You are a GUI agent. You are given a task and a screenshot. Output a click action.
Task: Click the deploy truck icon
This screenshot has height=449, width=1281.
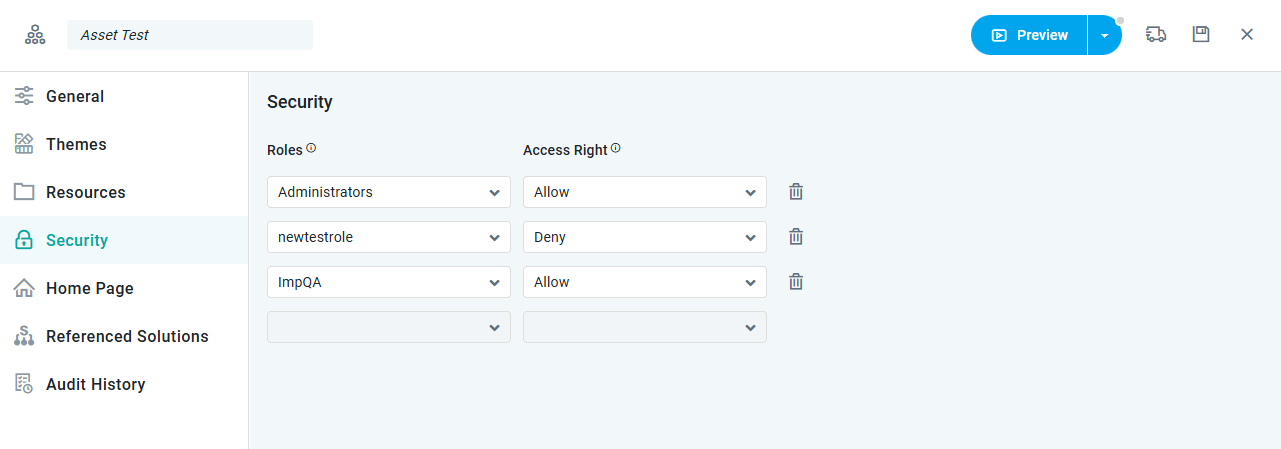[x=1156, y=35]
